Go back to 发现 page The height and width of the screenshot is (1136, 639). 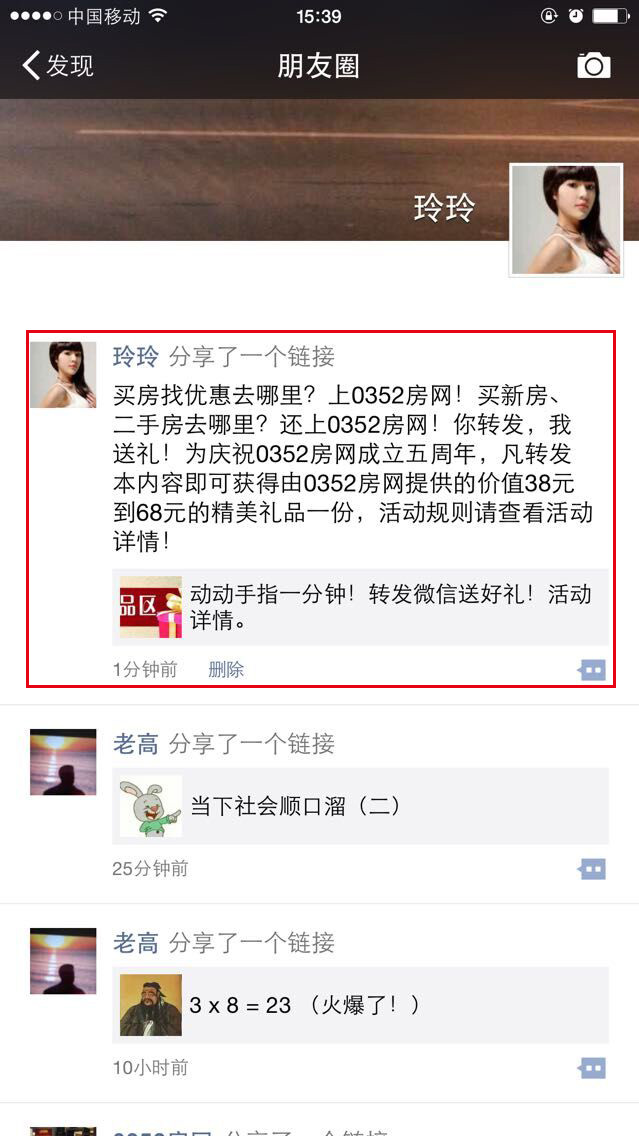[58, 66]
